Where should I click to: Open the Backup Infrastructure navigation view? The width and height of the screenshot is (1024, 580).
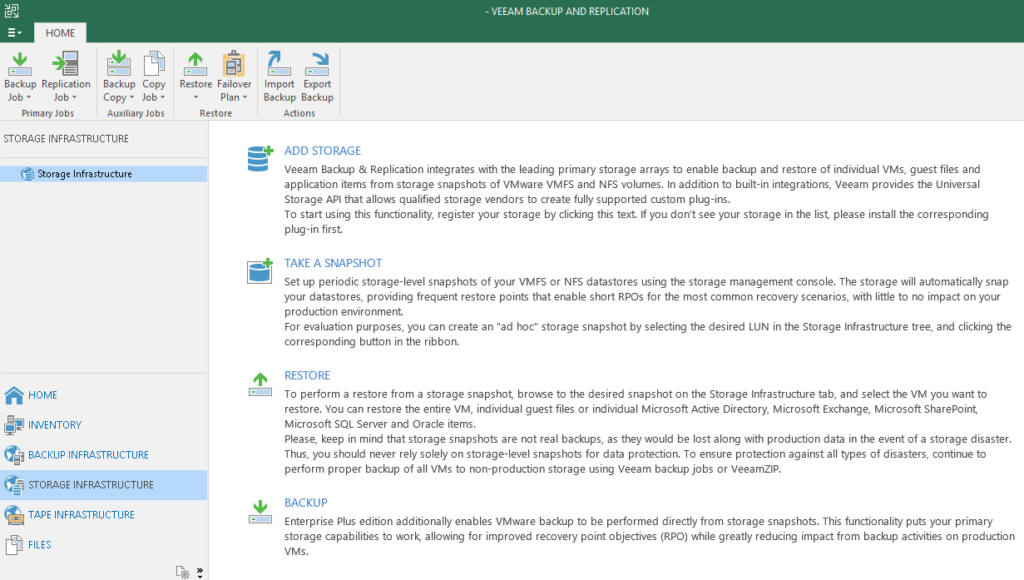click(x=88, y=455)
